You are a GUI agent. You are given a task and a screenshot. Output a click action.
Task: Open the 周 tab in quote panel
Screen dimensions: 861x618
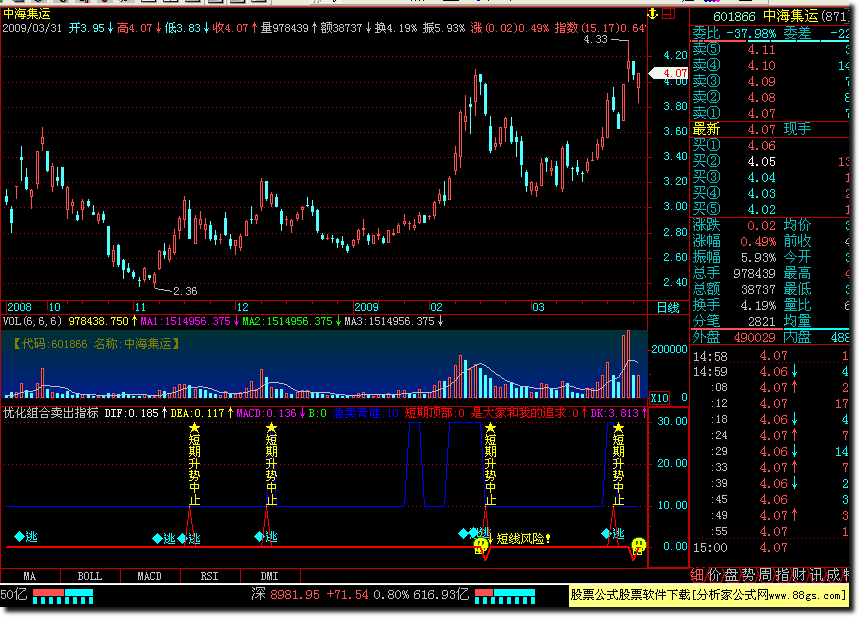point(765,575)
